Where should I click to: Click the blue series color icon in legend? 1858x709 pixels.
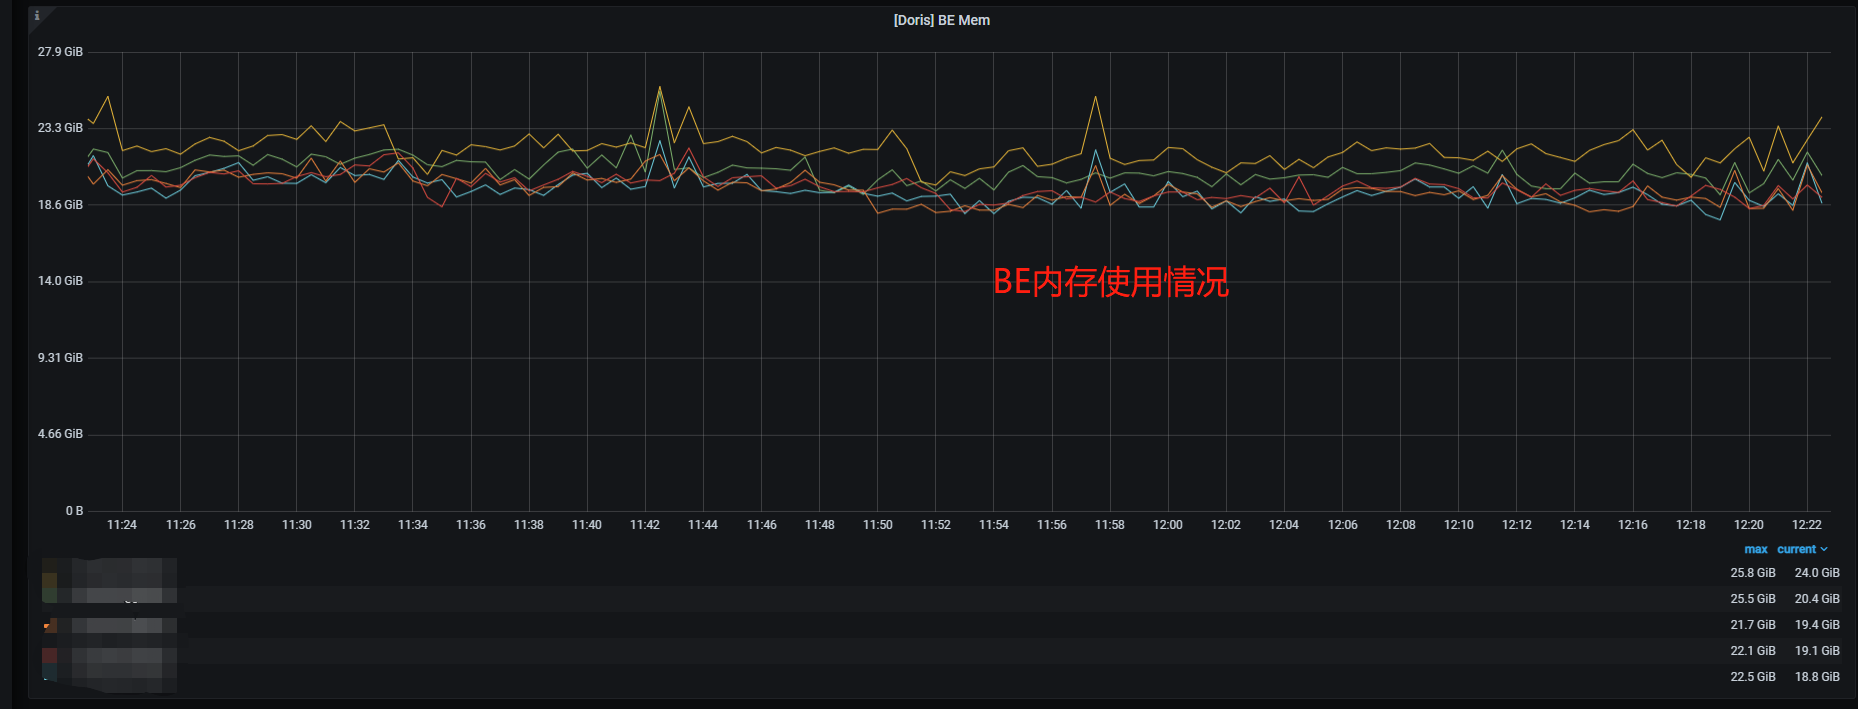49,677
